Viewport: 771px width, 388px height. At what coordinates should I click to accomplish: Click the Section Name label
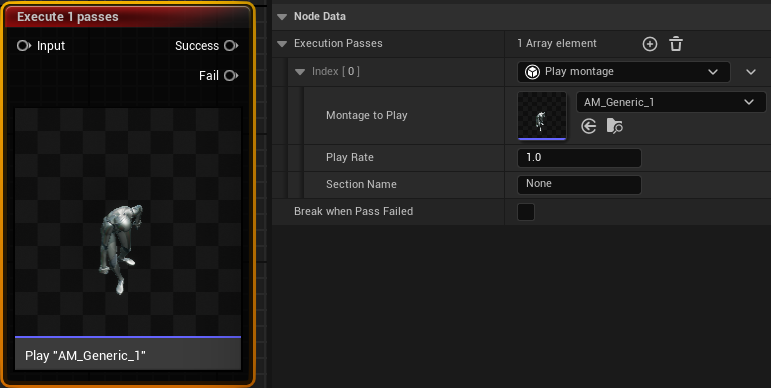pos(361,184)
